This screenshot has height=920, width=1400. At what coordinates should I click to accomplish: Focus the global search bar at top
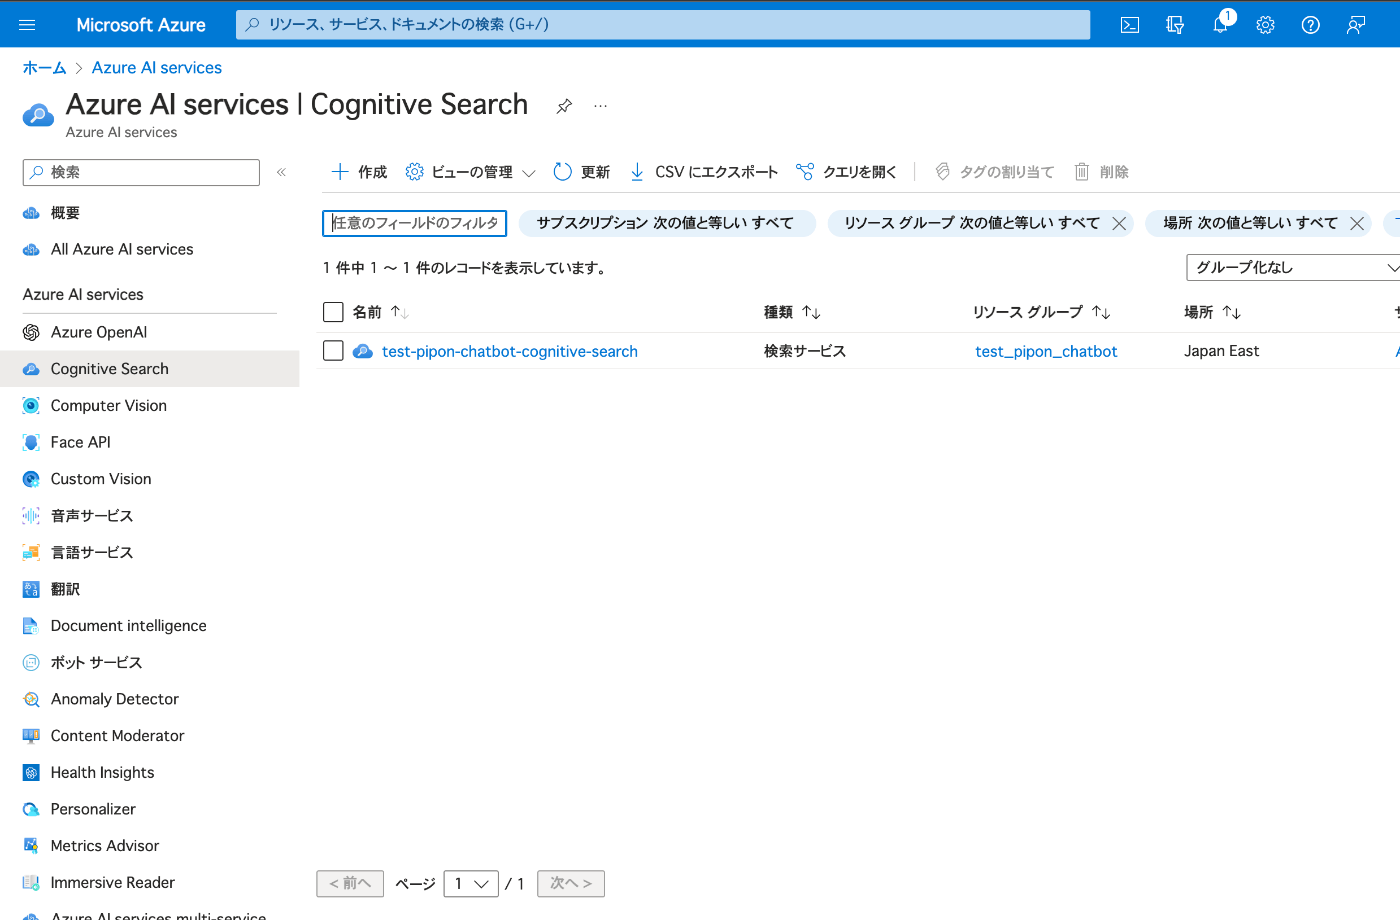[663, 25]
